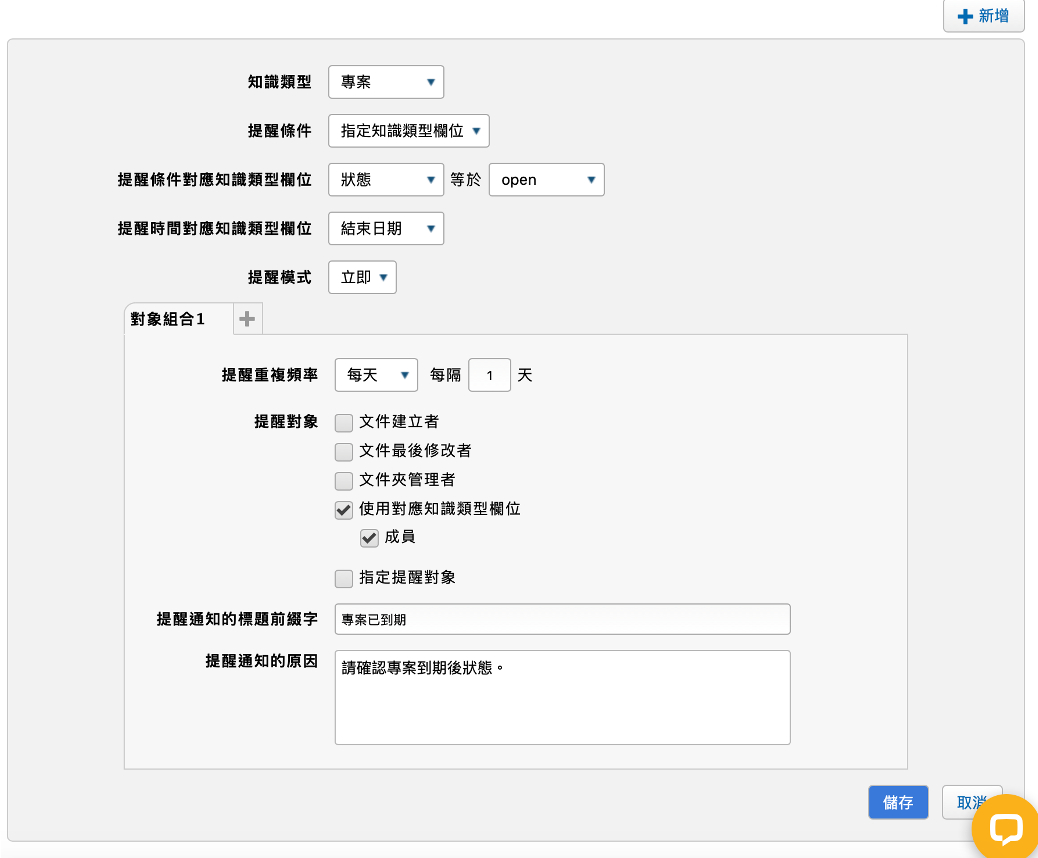This screenshot has width=1038, height=858.
Task: Change the open value dropdown
Action: 546,180
